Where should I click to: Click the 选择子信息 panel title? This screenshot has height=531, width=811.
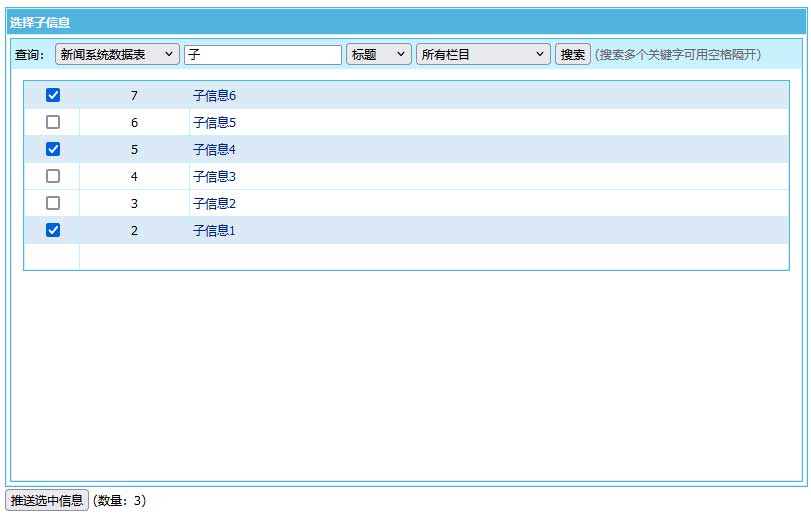(40, 22)
